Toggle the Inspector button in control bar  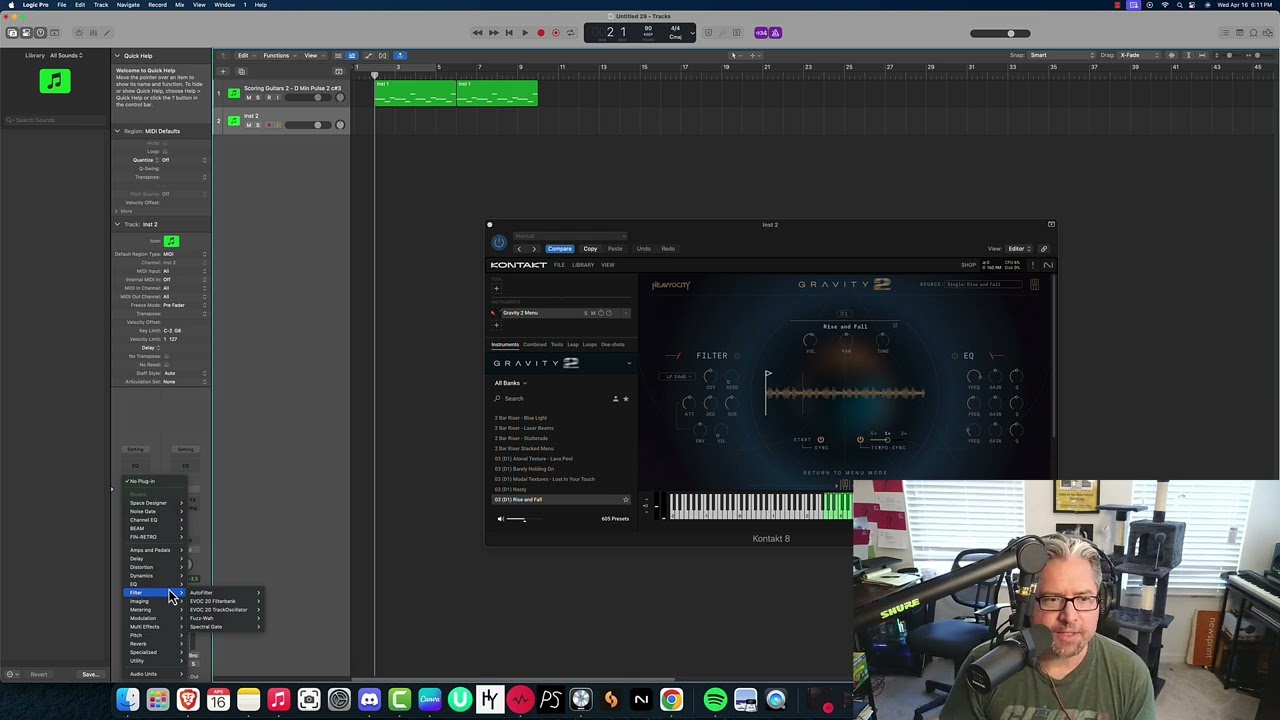26,33
